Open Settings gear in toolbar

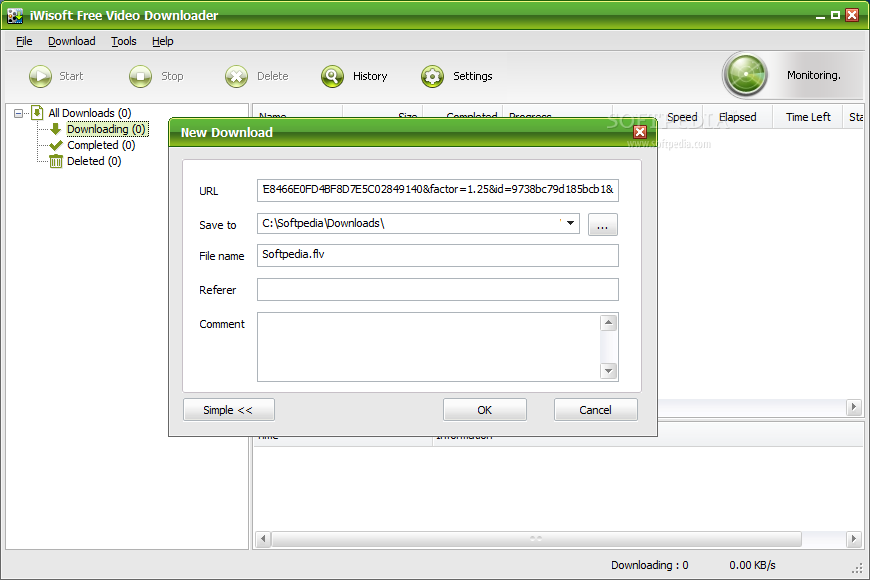tap(432, 76)
